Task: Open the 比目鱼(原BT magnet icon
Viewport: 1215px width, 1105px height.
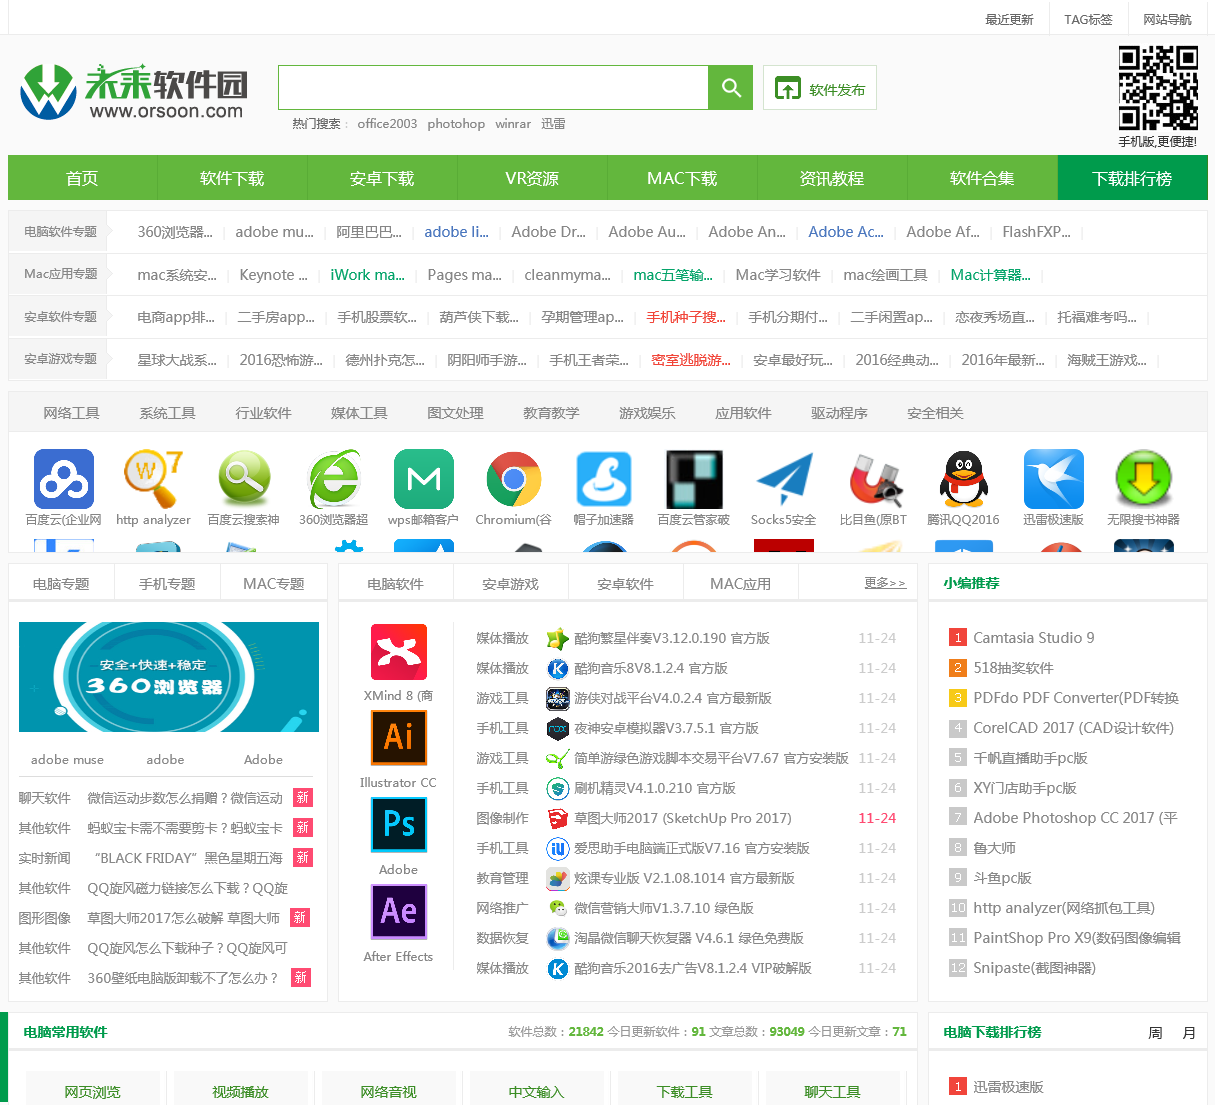Action: (874, 479)
